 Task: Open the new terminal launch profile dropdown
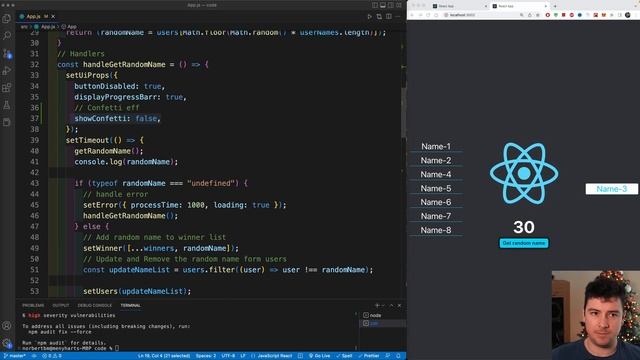[383, 305]
